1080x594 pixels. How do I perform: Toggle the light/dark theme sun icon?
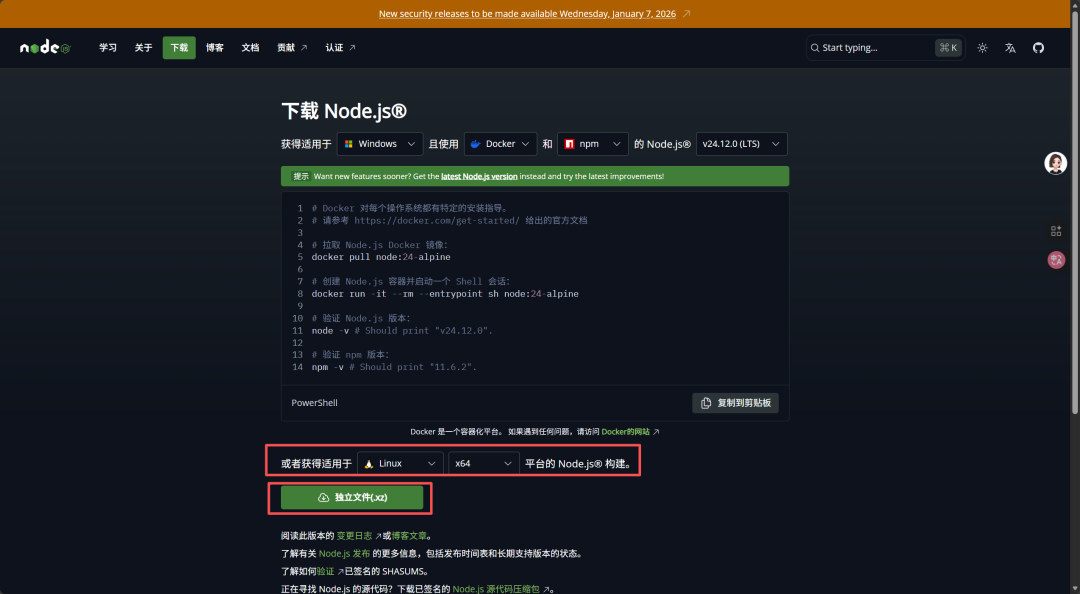[x=982, y=48]
